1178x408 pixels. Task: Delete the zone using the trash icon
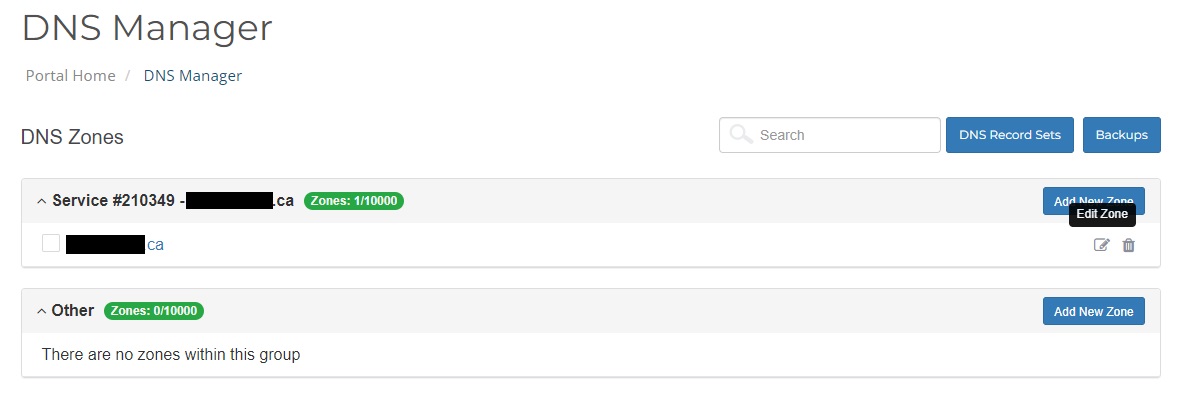[x=1128, y=245]
